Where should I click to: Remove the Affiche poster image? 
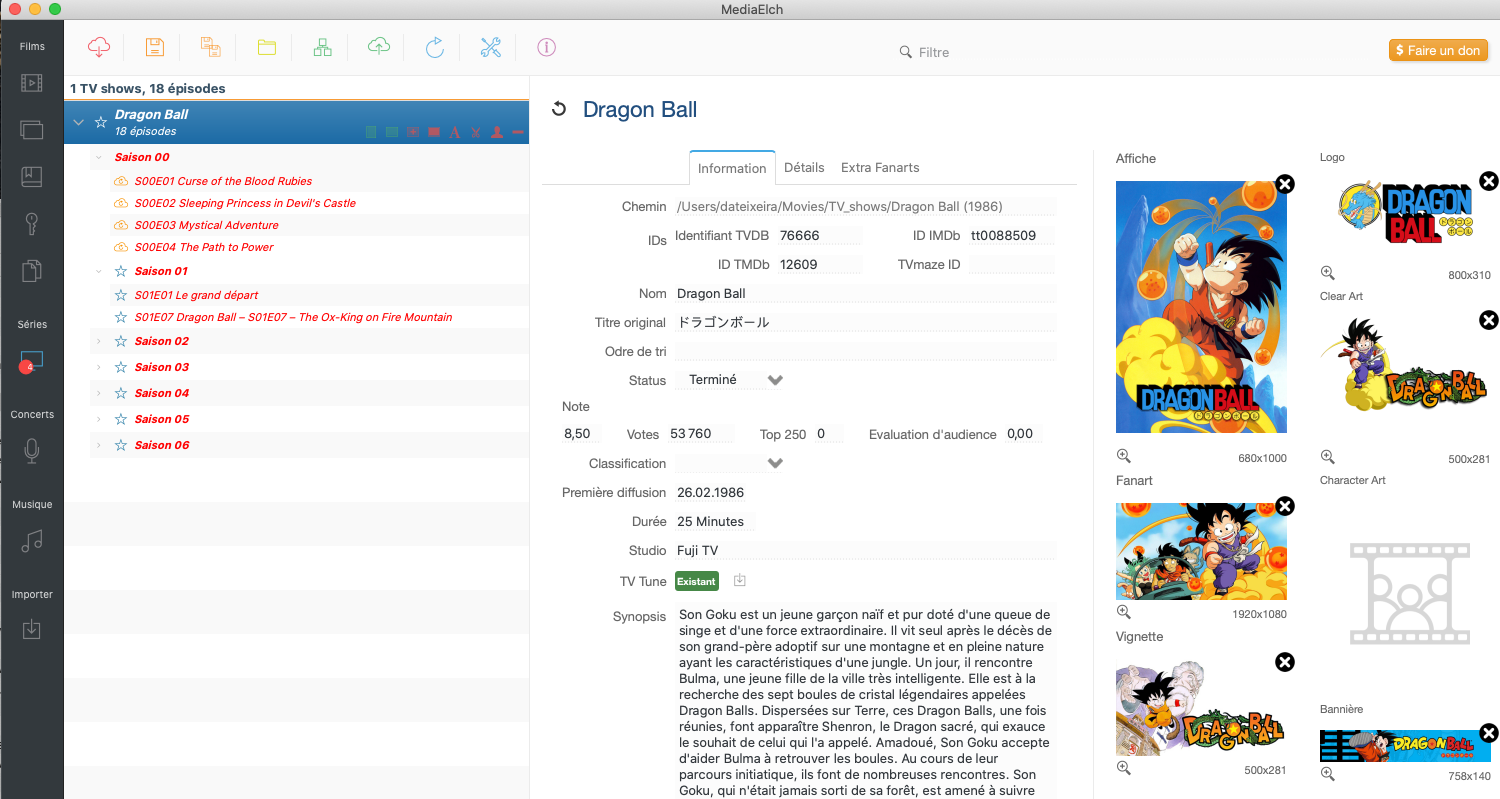click(x=1285, y=184)
